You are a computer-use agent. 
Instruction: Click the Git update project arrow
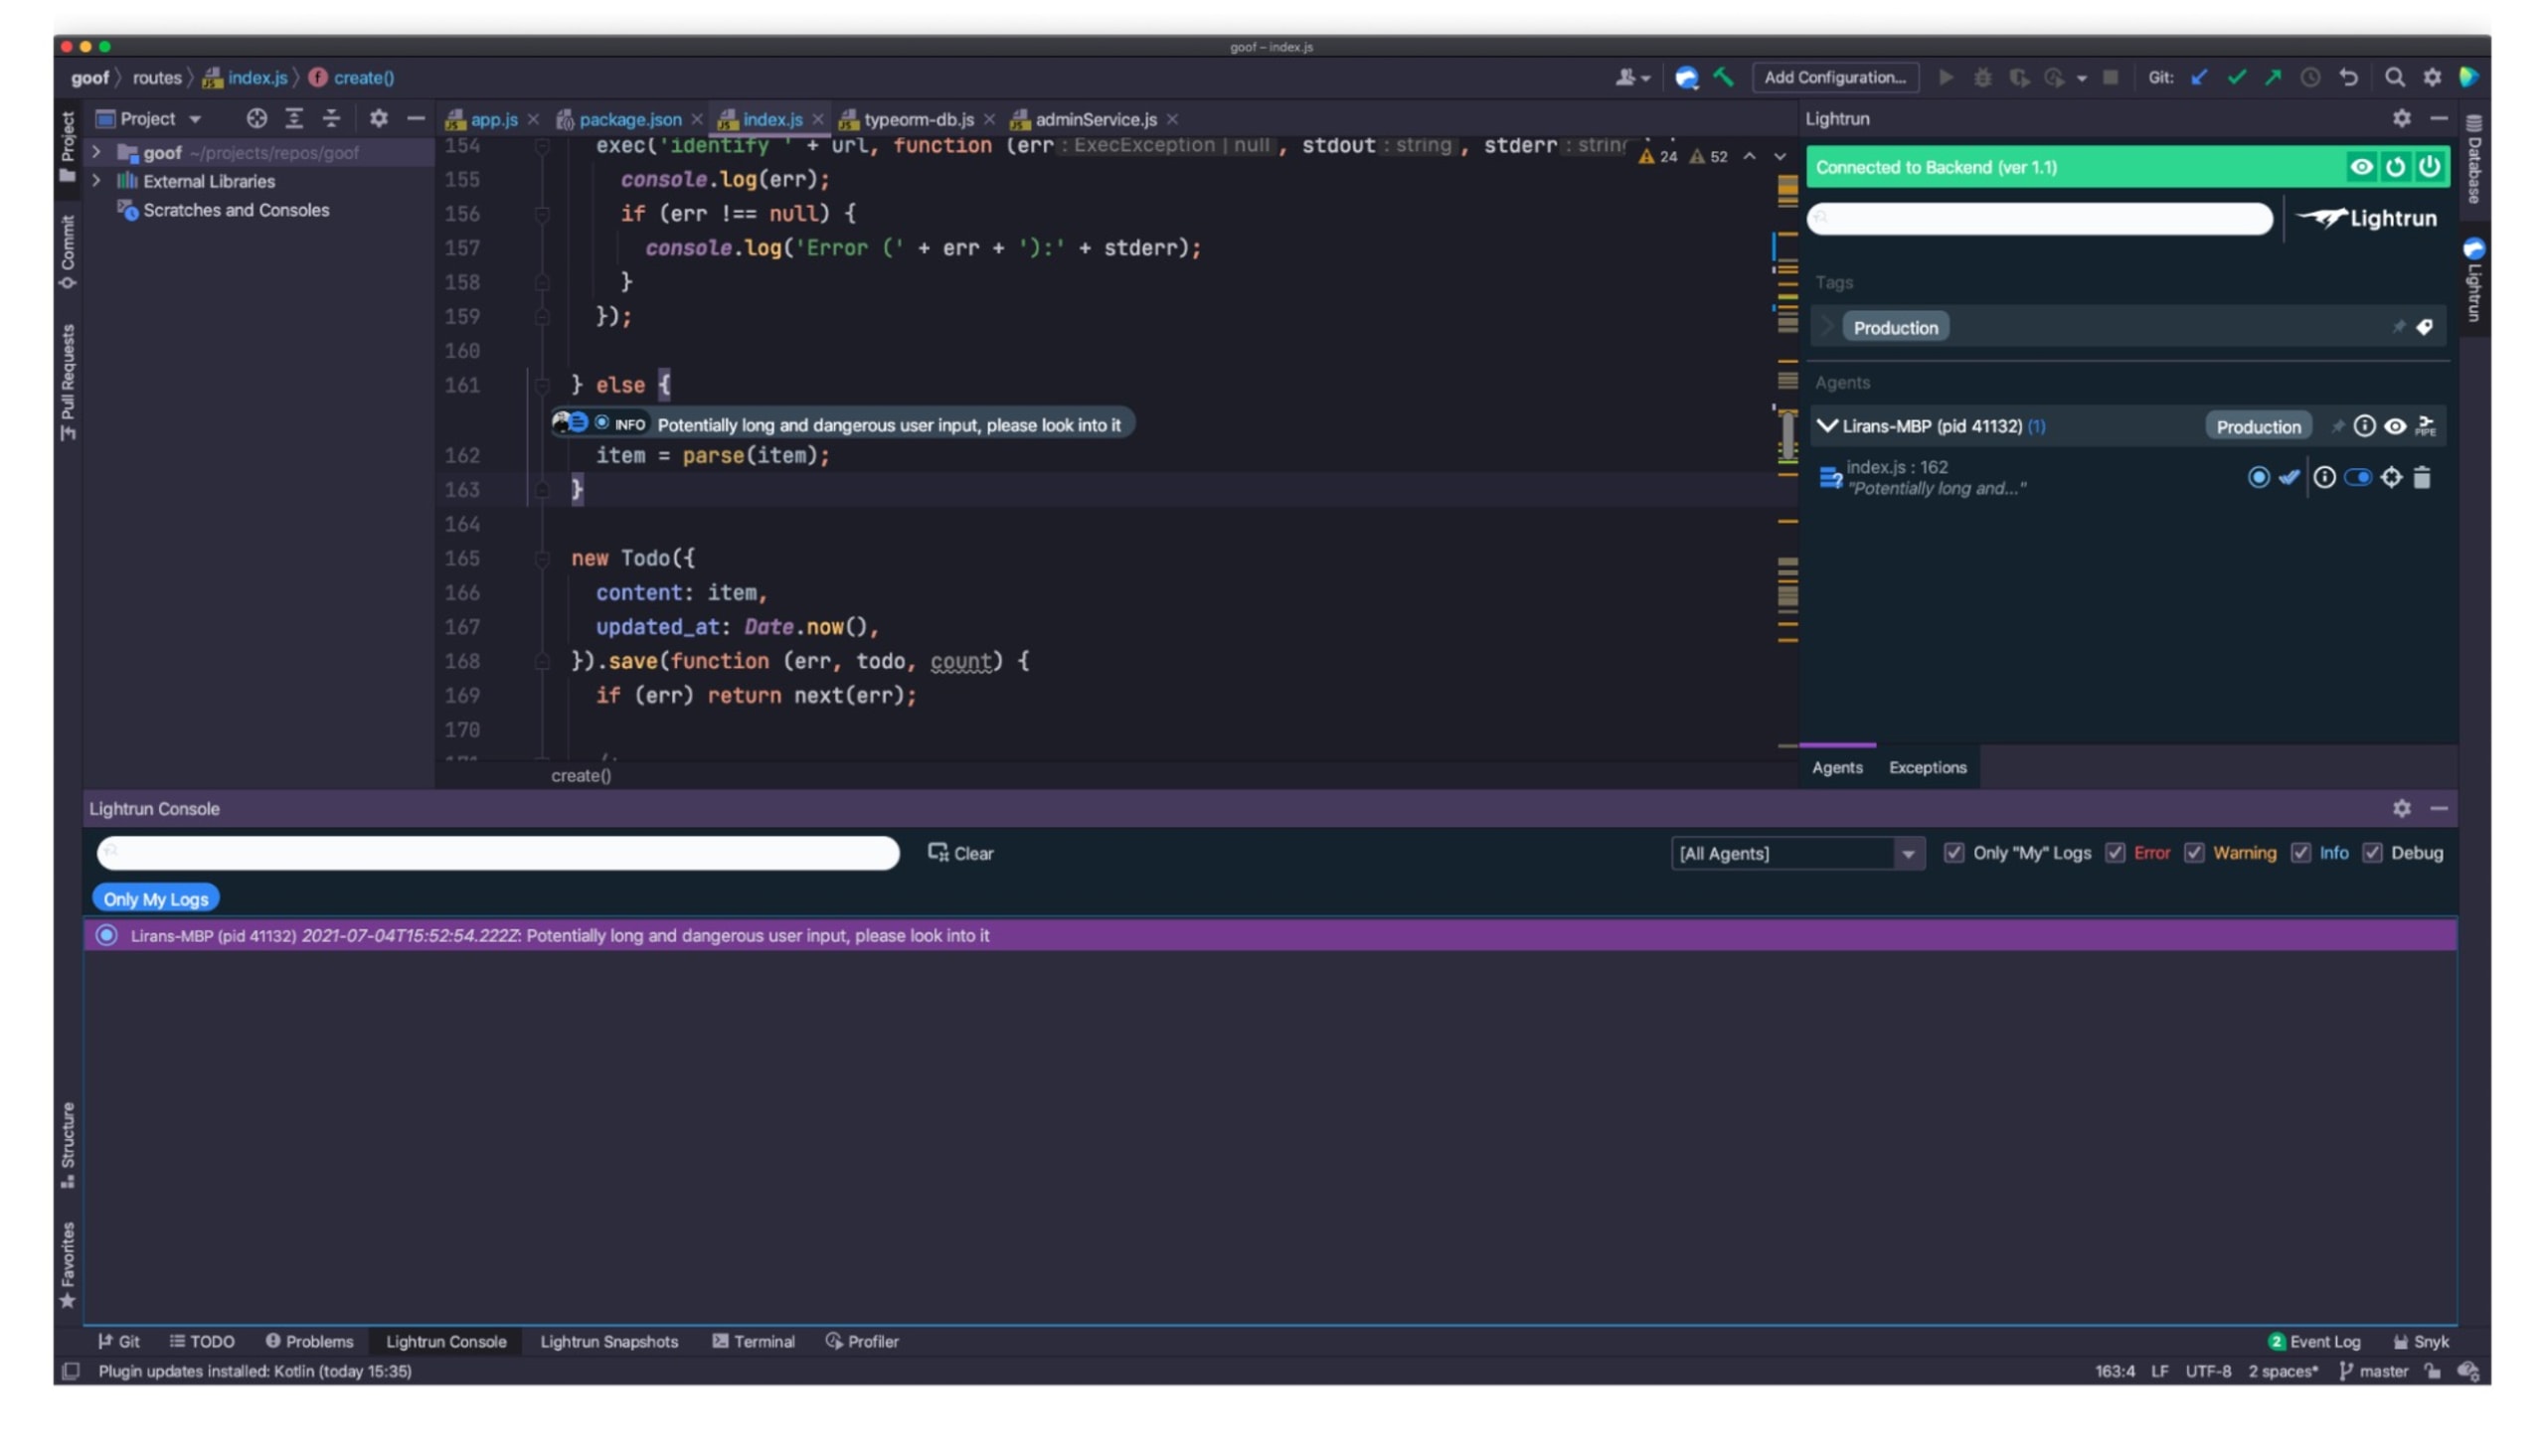click(2198, 77)
